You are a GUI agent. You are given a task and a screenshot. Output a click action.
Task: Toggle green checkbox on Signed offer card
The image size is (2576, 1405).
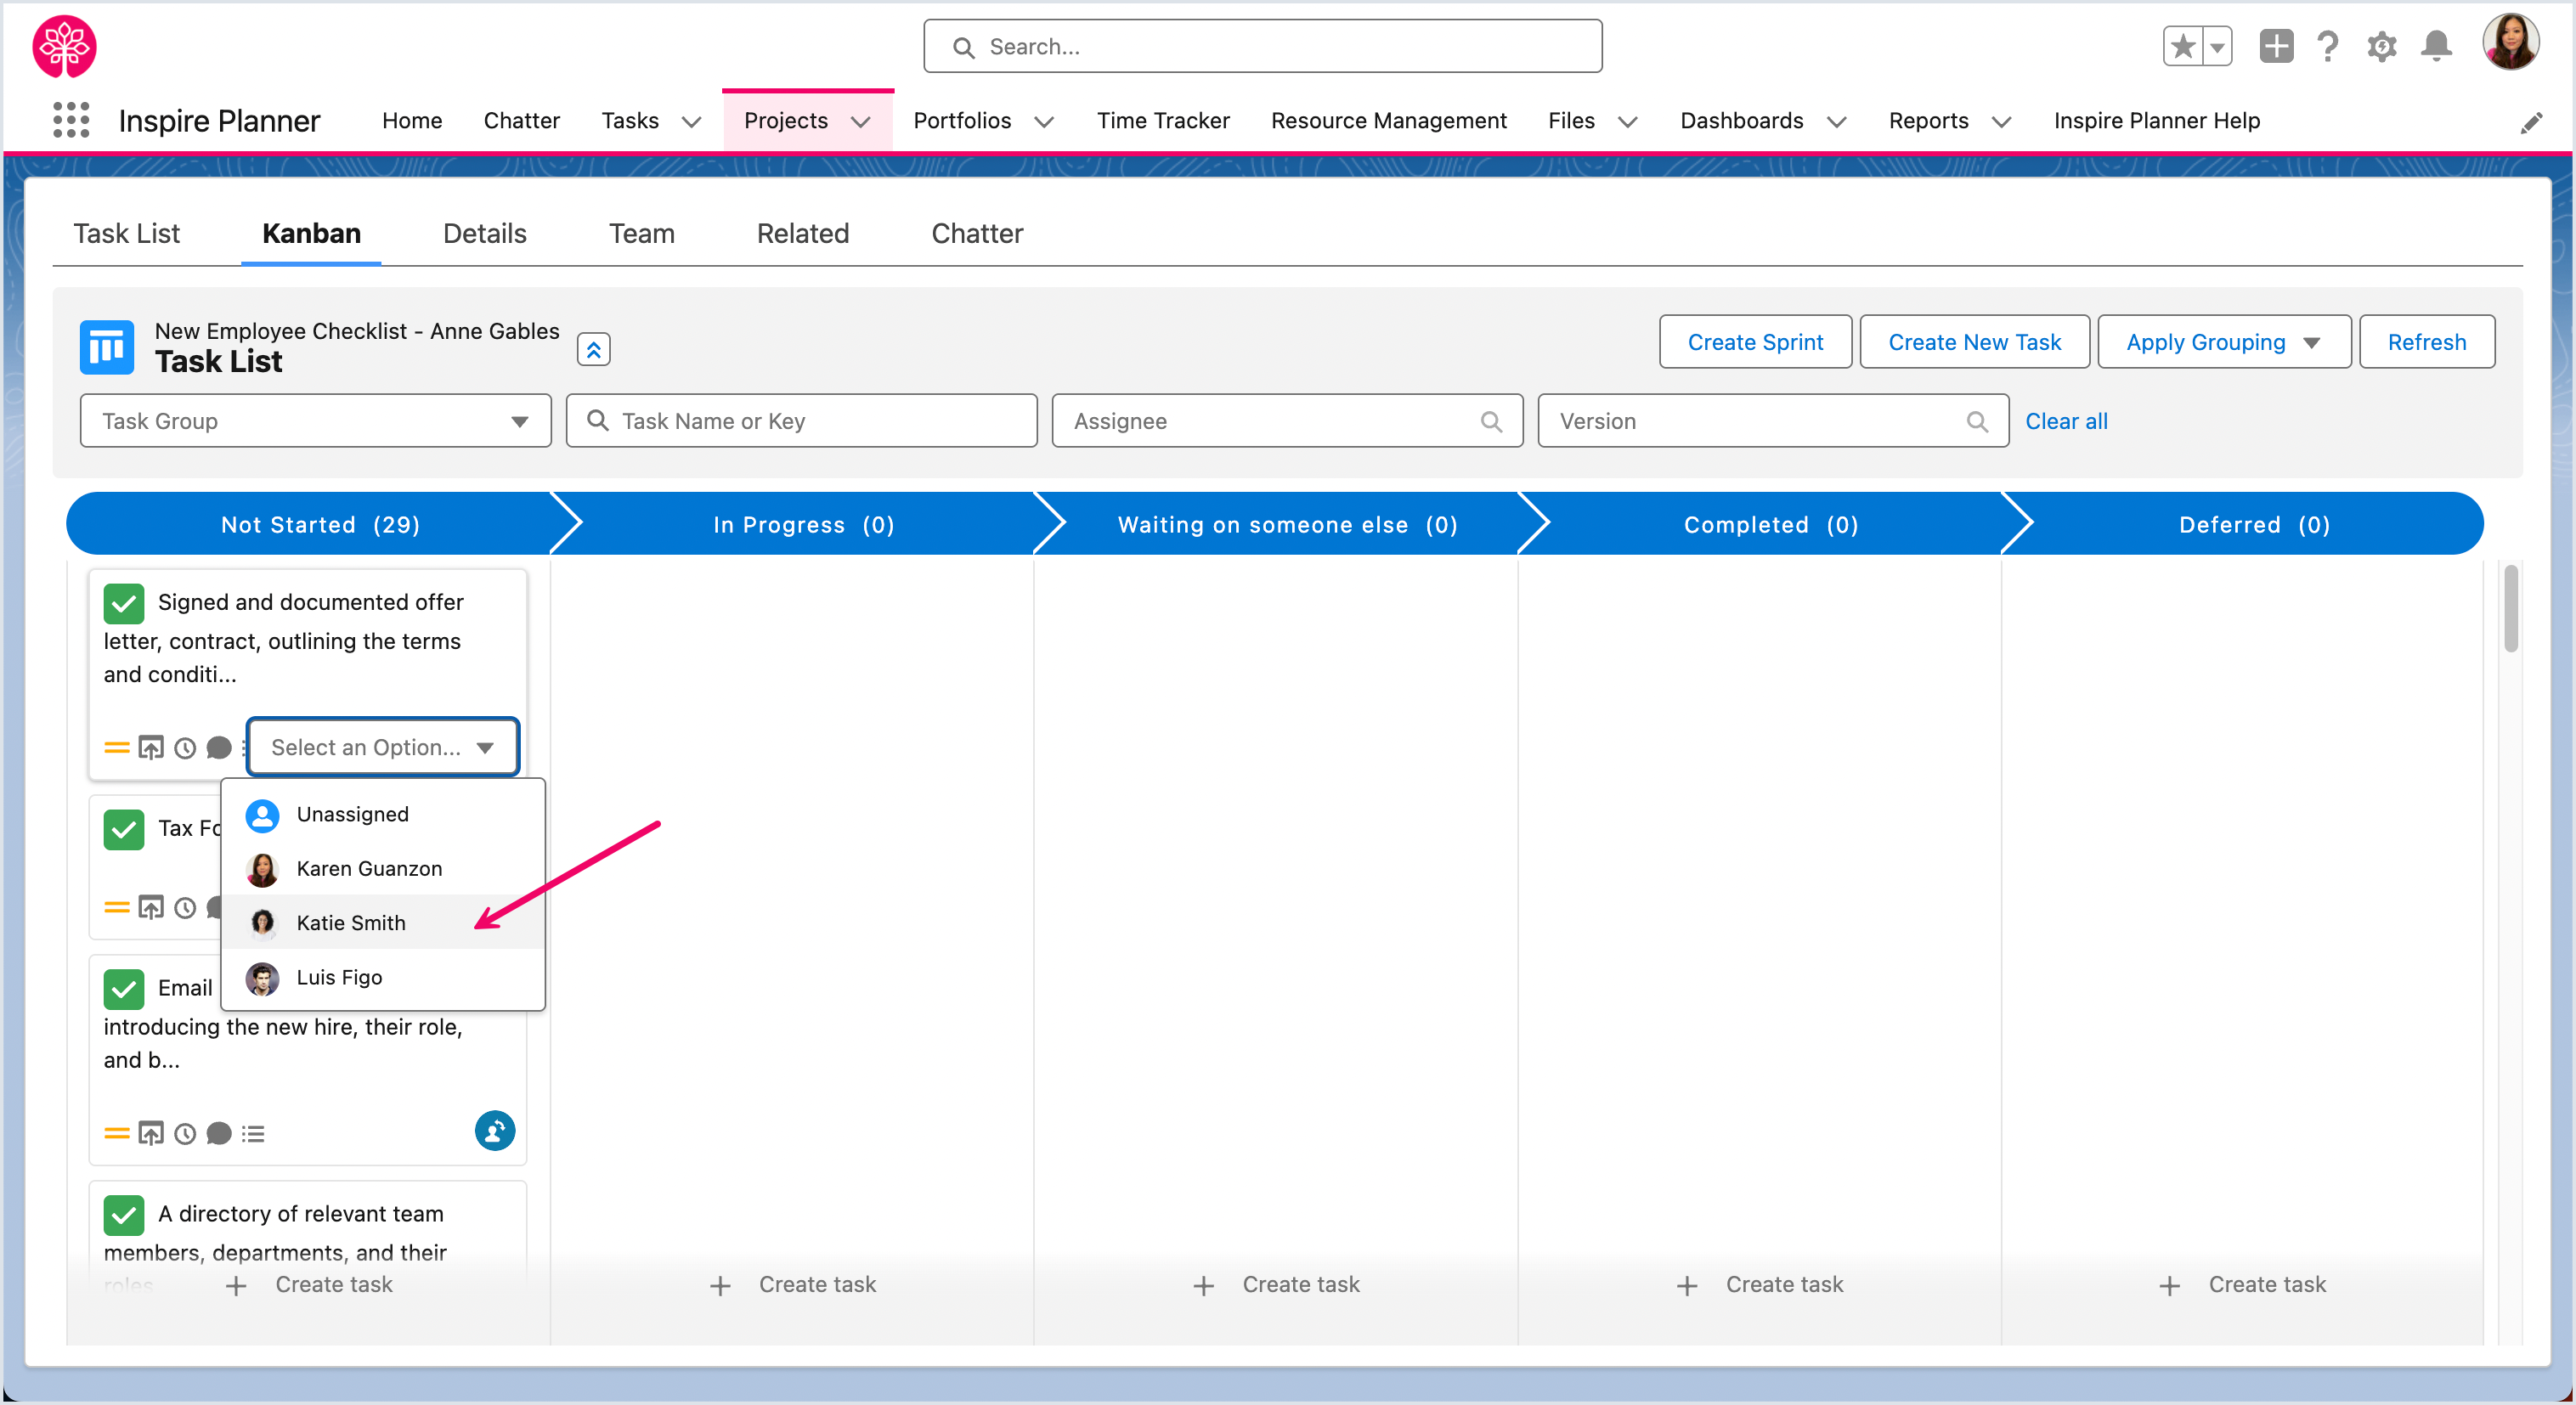tap(124, 603)
